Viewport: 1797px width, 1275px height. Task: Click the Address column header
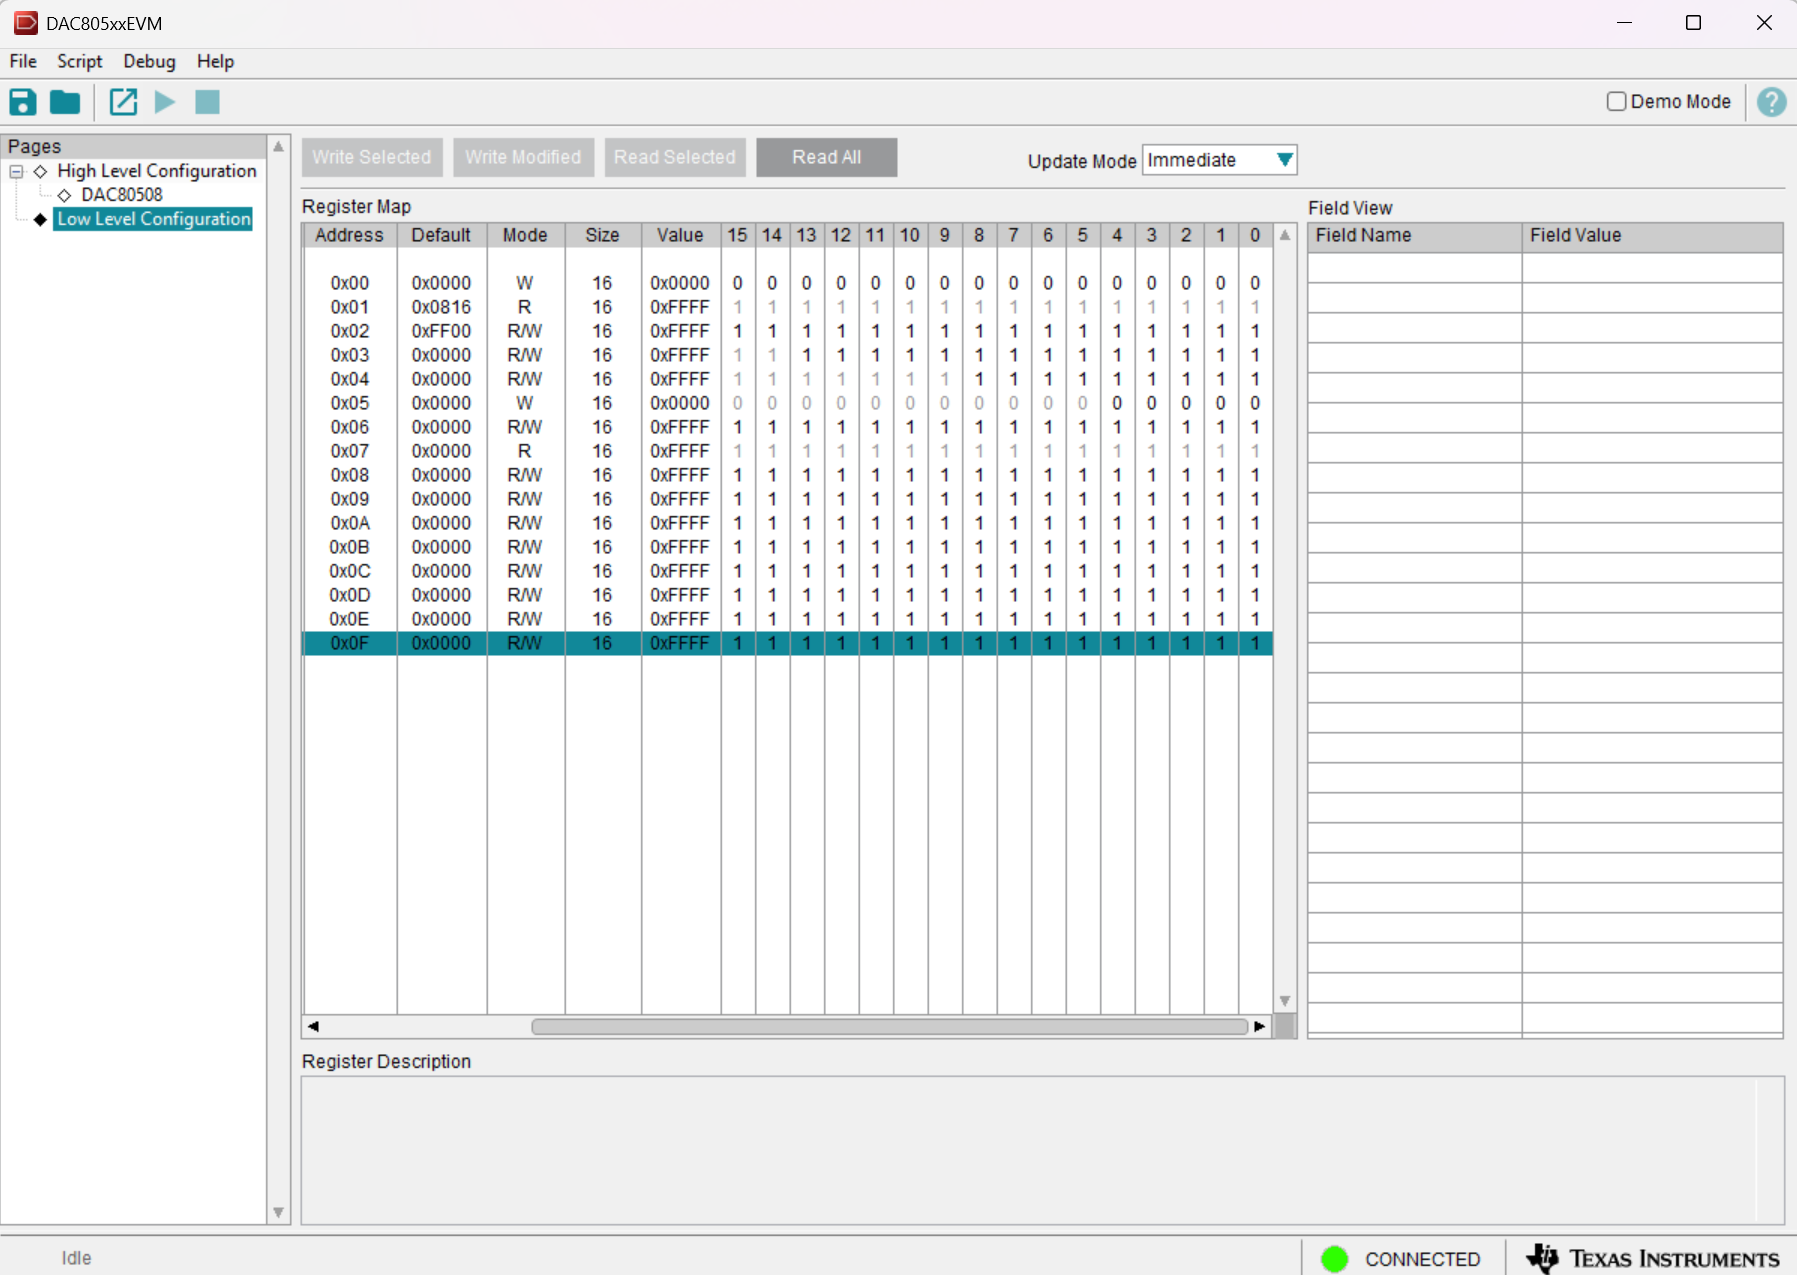click(x=350, y=235)
